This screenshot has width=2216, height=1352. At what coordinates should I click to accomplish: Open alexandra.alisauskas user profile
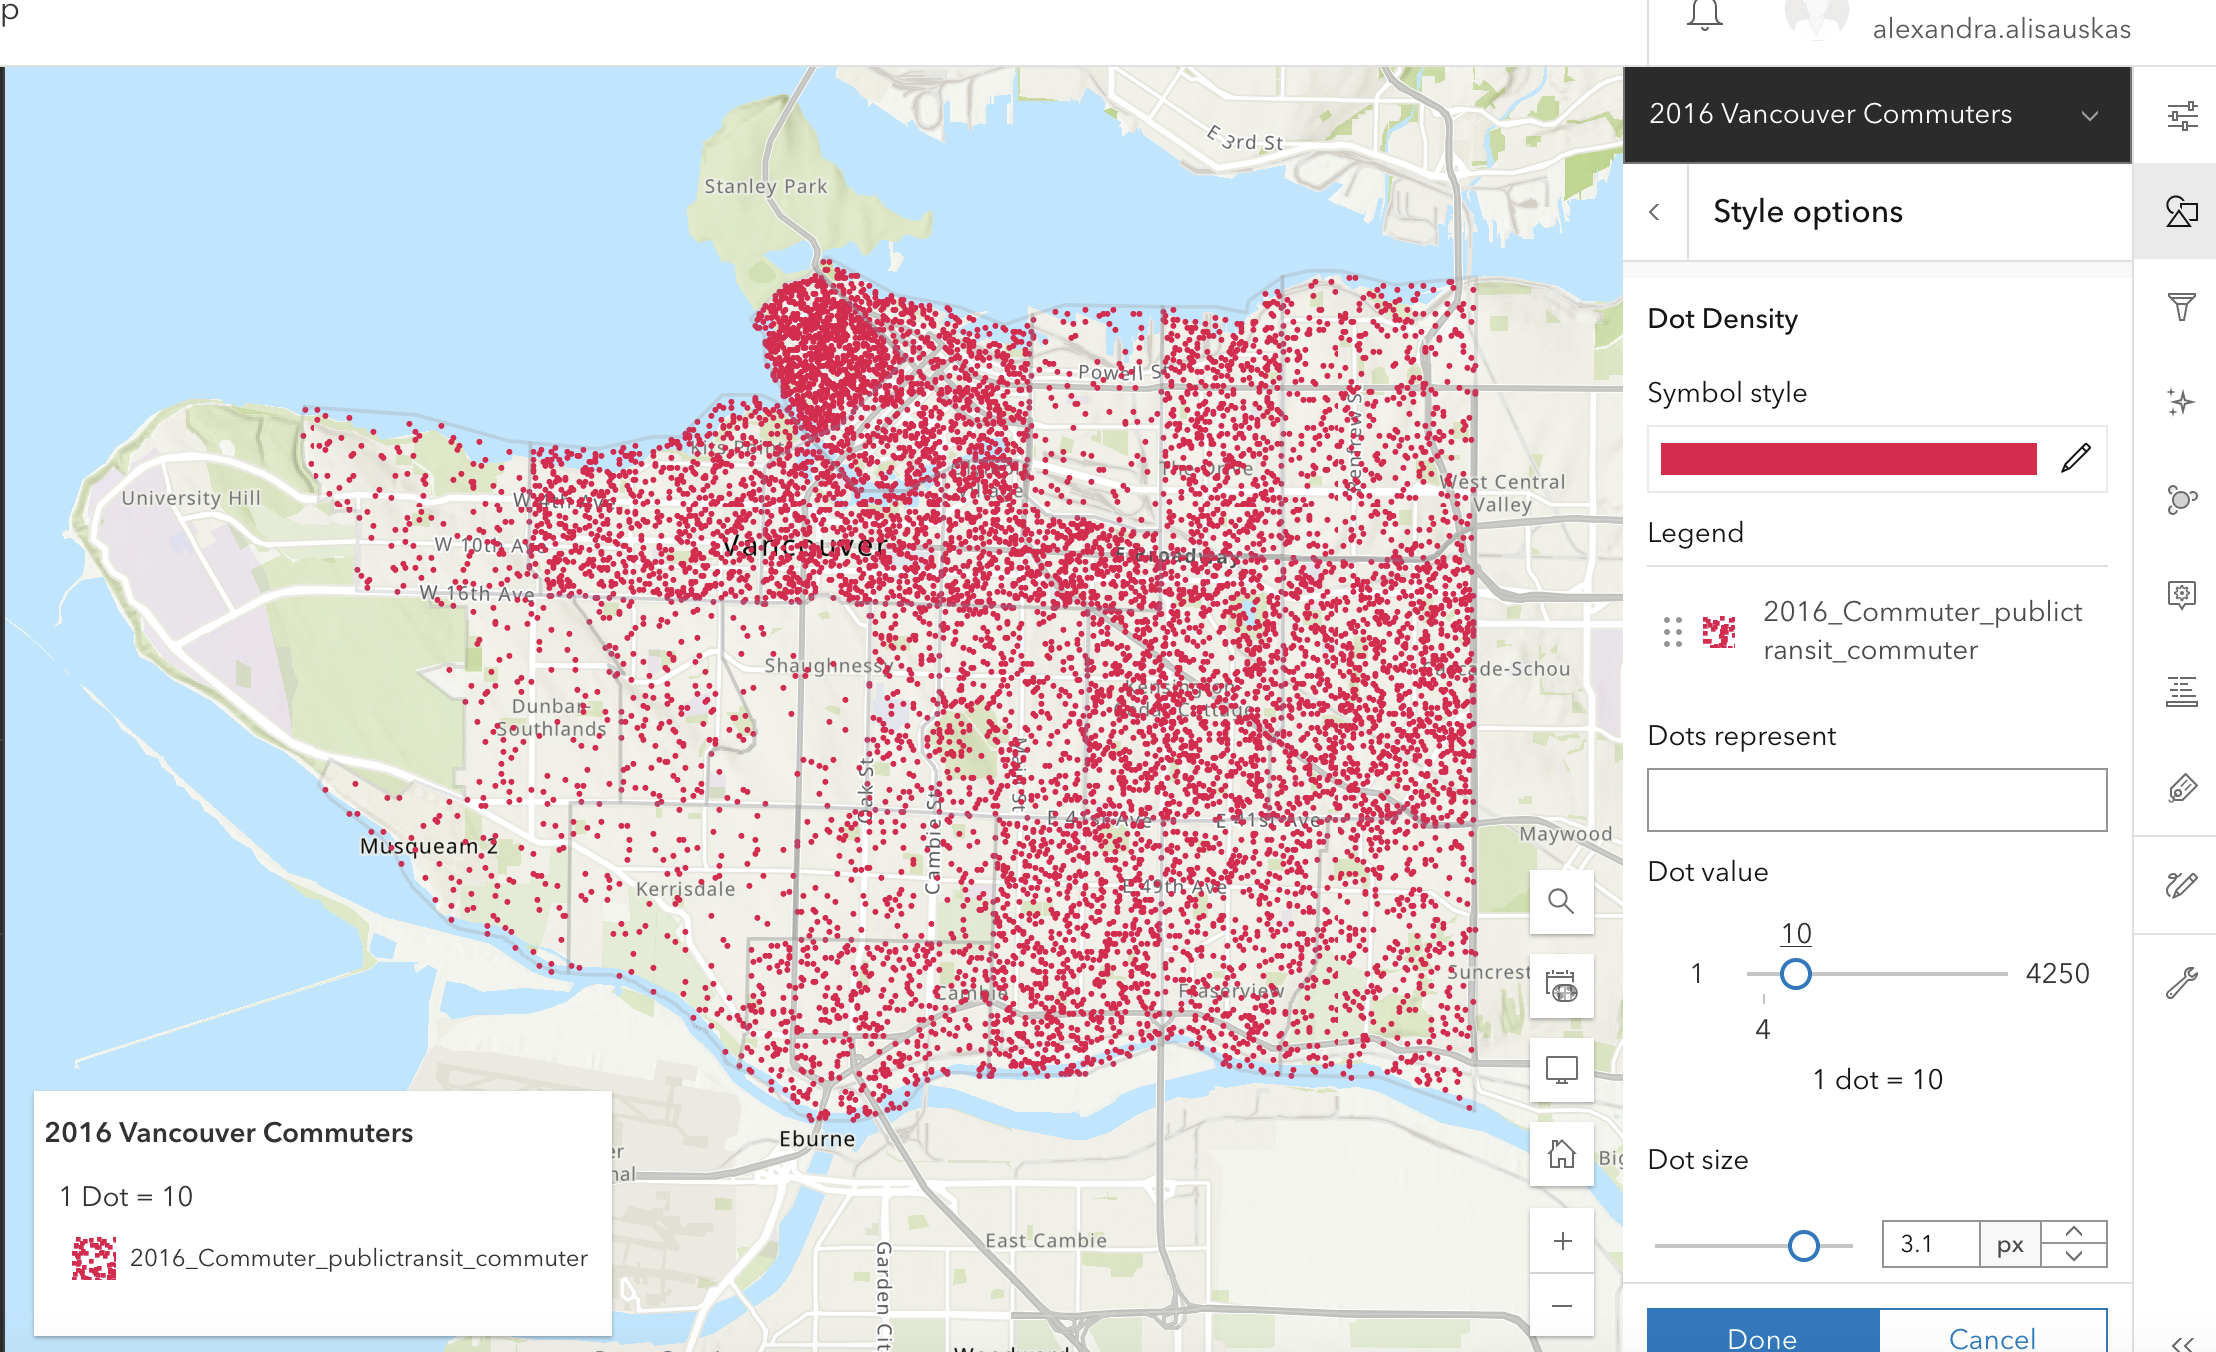(x=2001, y=29)
